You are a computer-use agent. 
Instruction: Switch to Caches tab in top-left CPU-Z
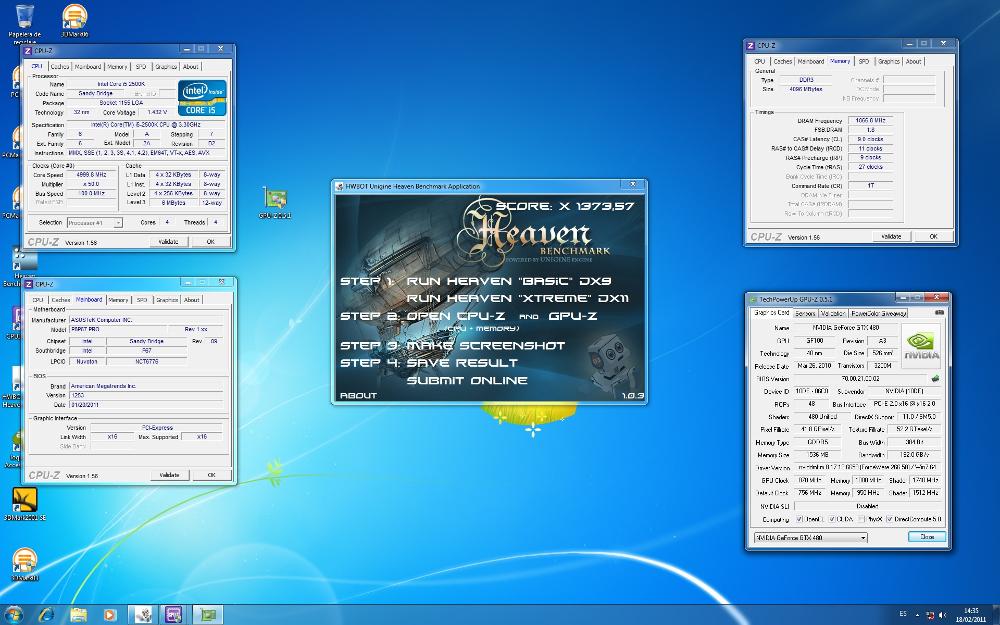tap(60, 66)
